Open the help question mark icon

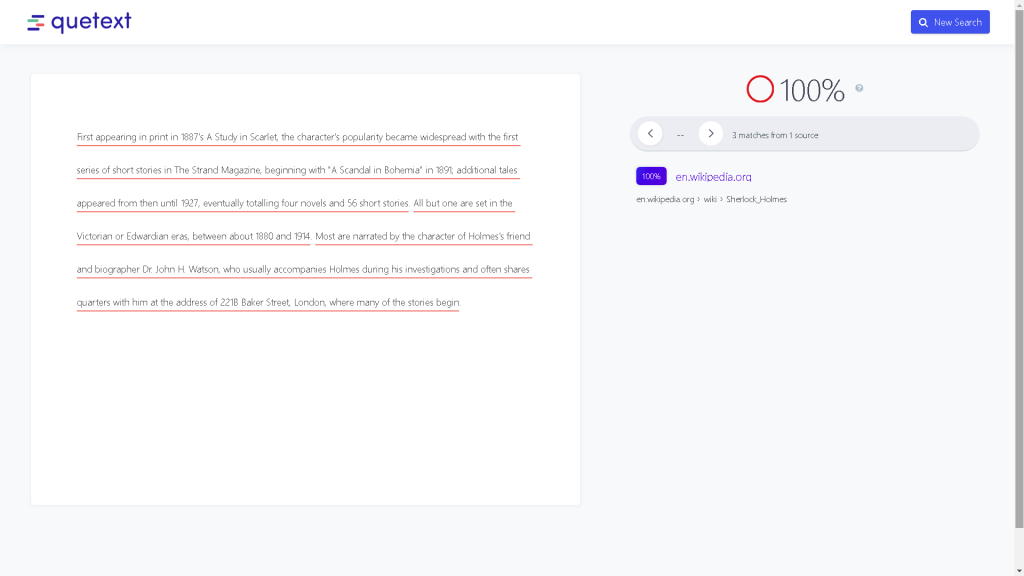click(x=859, y=88)
